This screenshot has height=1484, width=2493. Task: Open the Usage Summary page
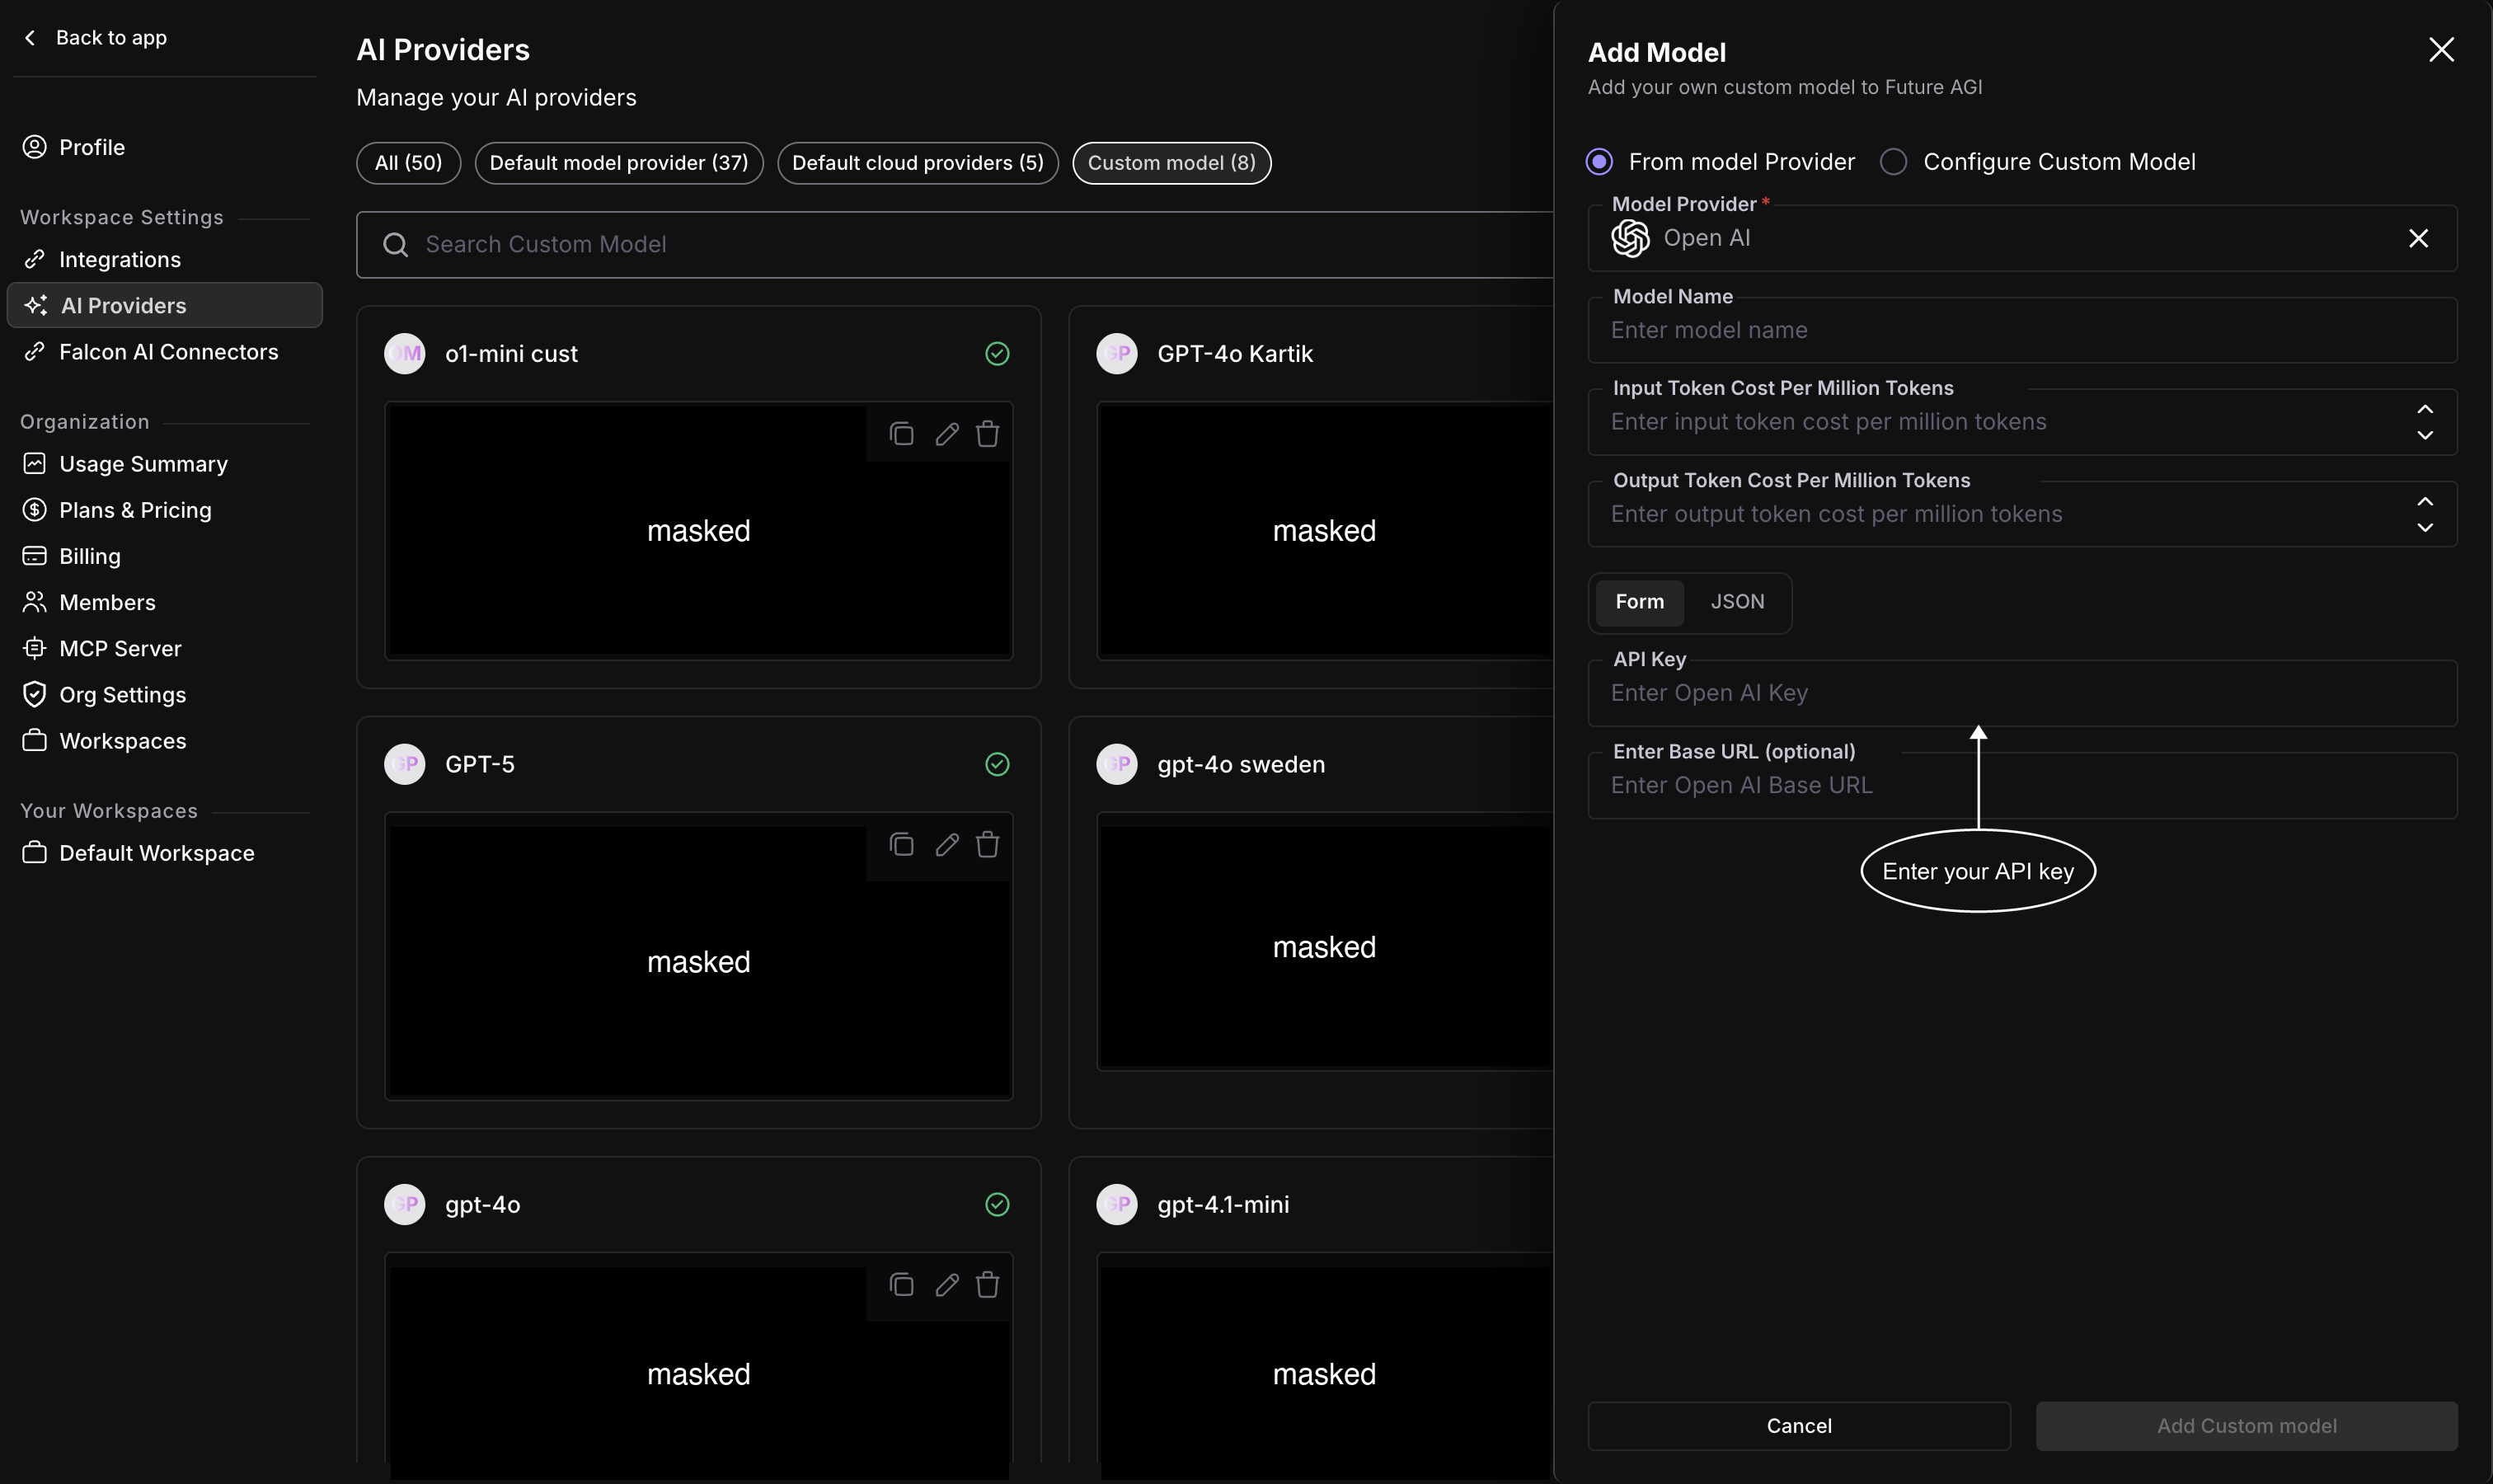[x=125, y=464]
